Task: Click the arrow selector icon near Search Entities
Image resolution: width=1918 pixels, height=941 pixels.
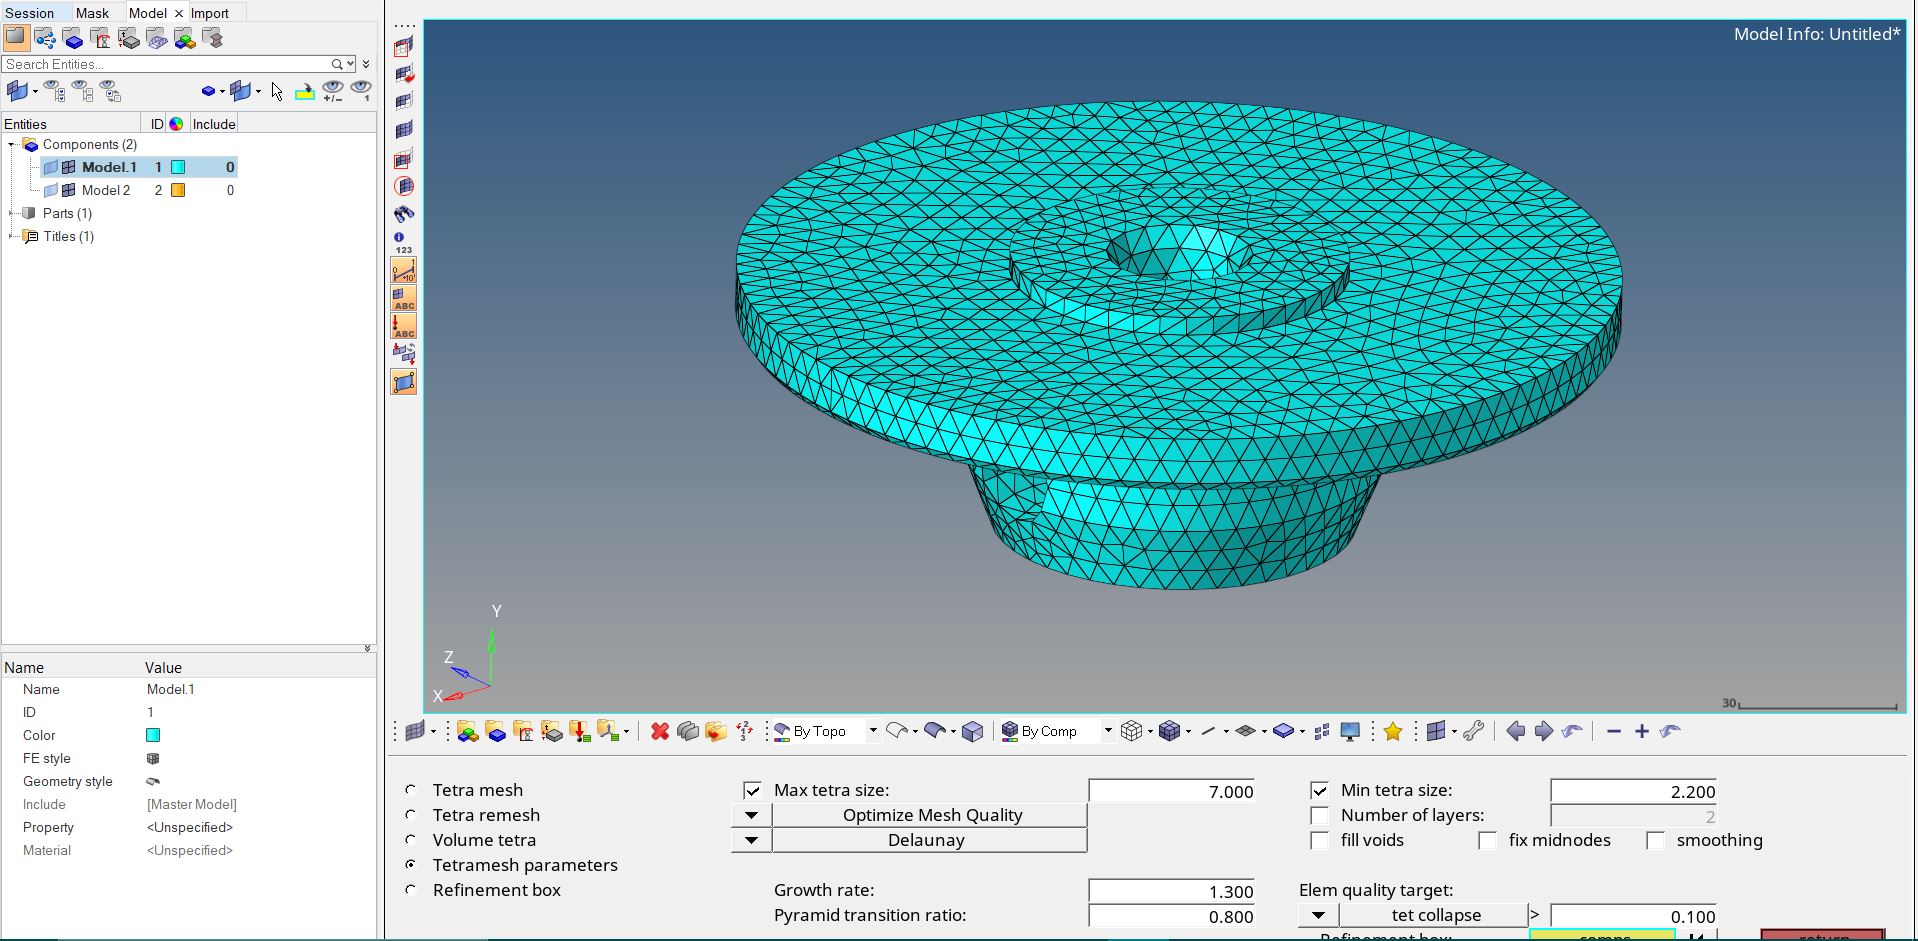Action: point(277,92)
